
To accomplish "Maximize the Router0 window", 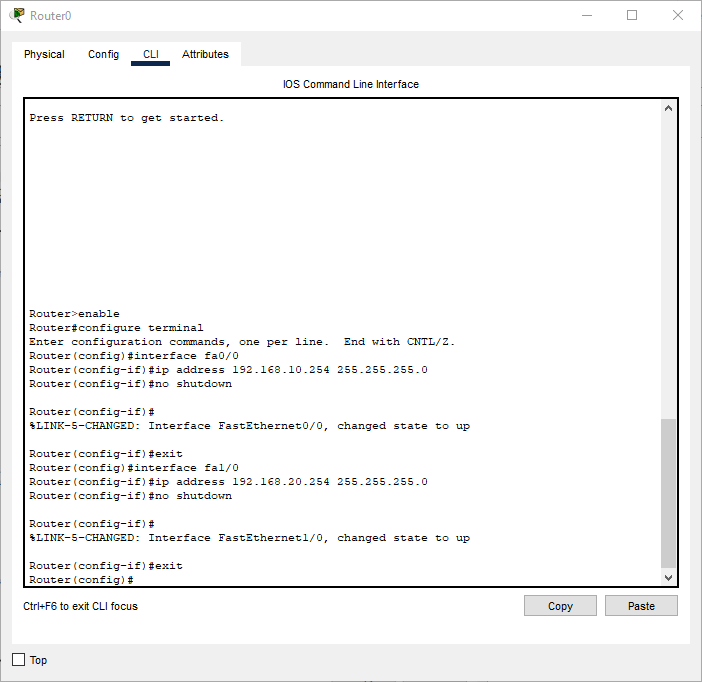I will point(632,15).
